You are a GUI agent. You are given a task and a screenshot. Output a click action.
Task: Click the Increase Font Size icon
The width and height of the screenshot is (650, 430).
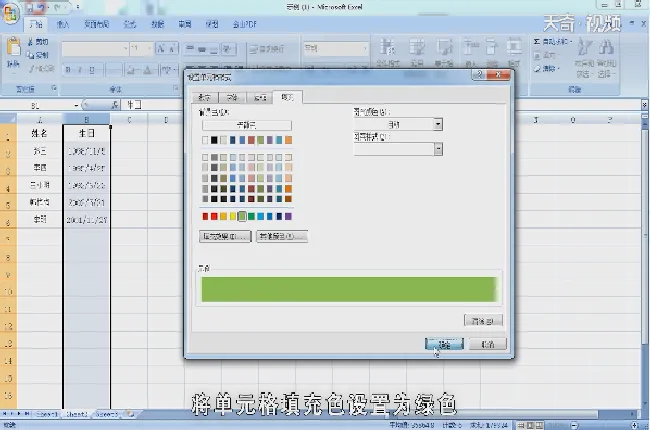click(x=161, y=49)
